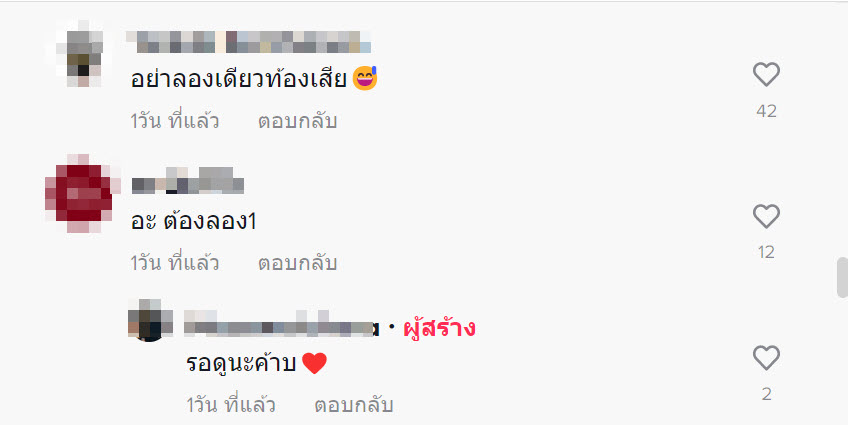Click the sweat-smile emoji in the first comment

pos(365,78)
